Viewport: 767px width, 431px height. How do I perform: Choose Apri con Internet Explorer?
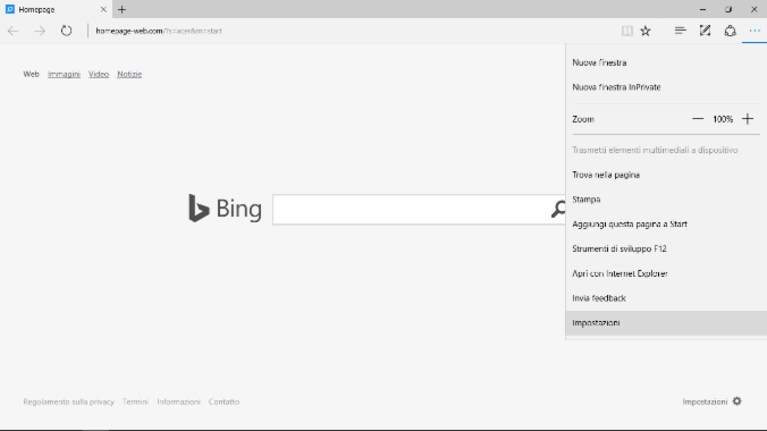[x=666, y=273]
